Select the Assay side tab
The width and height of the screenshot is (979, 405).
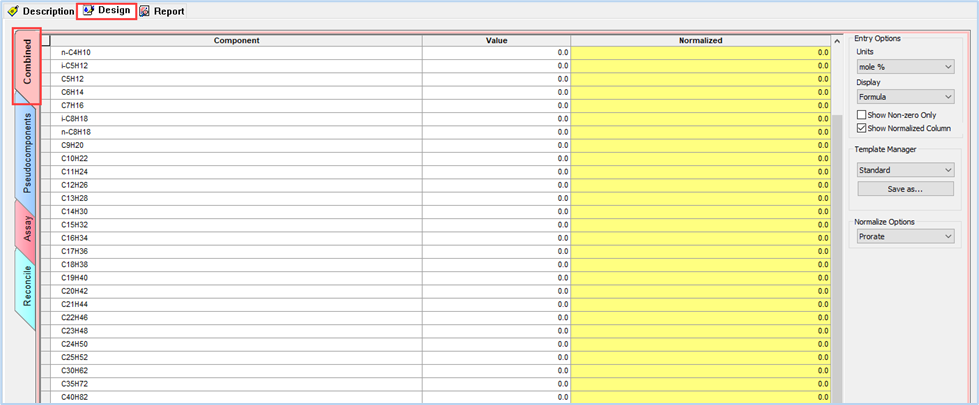[27, 228]
